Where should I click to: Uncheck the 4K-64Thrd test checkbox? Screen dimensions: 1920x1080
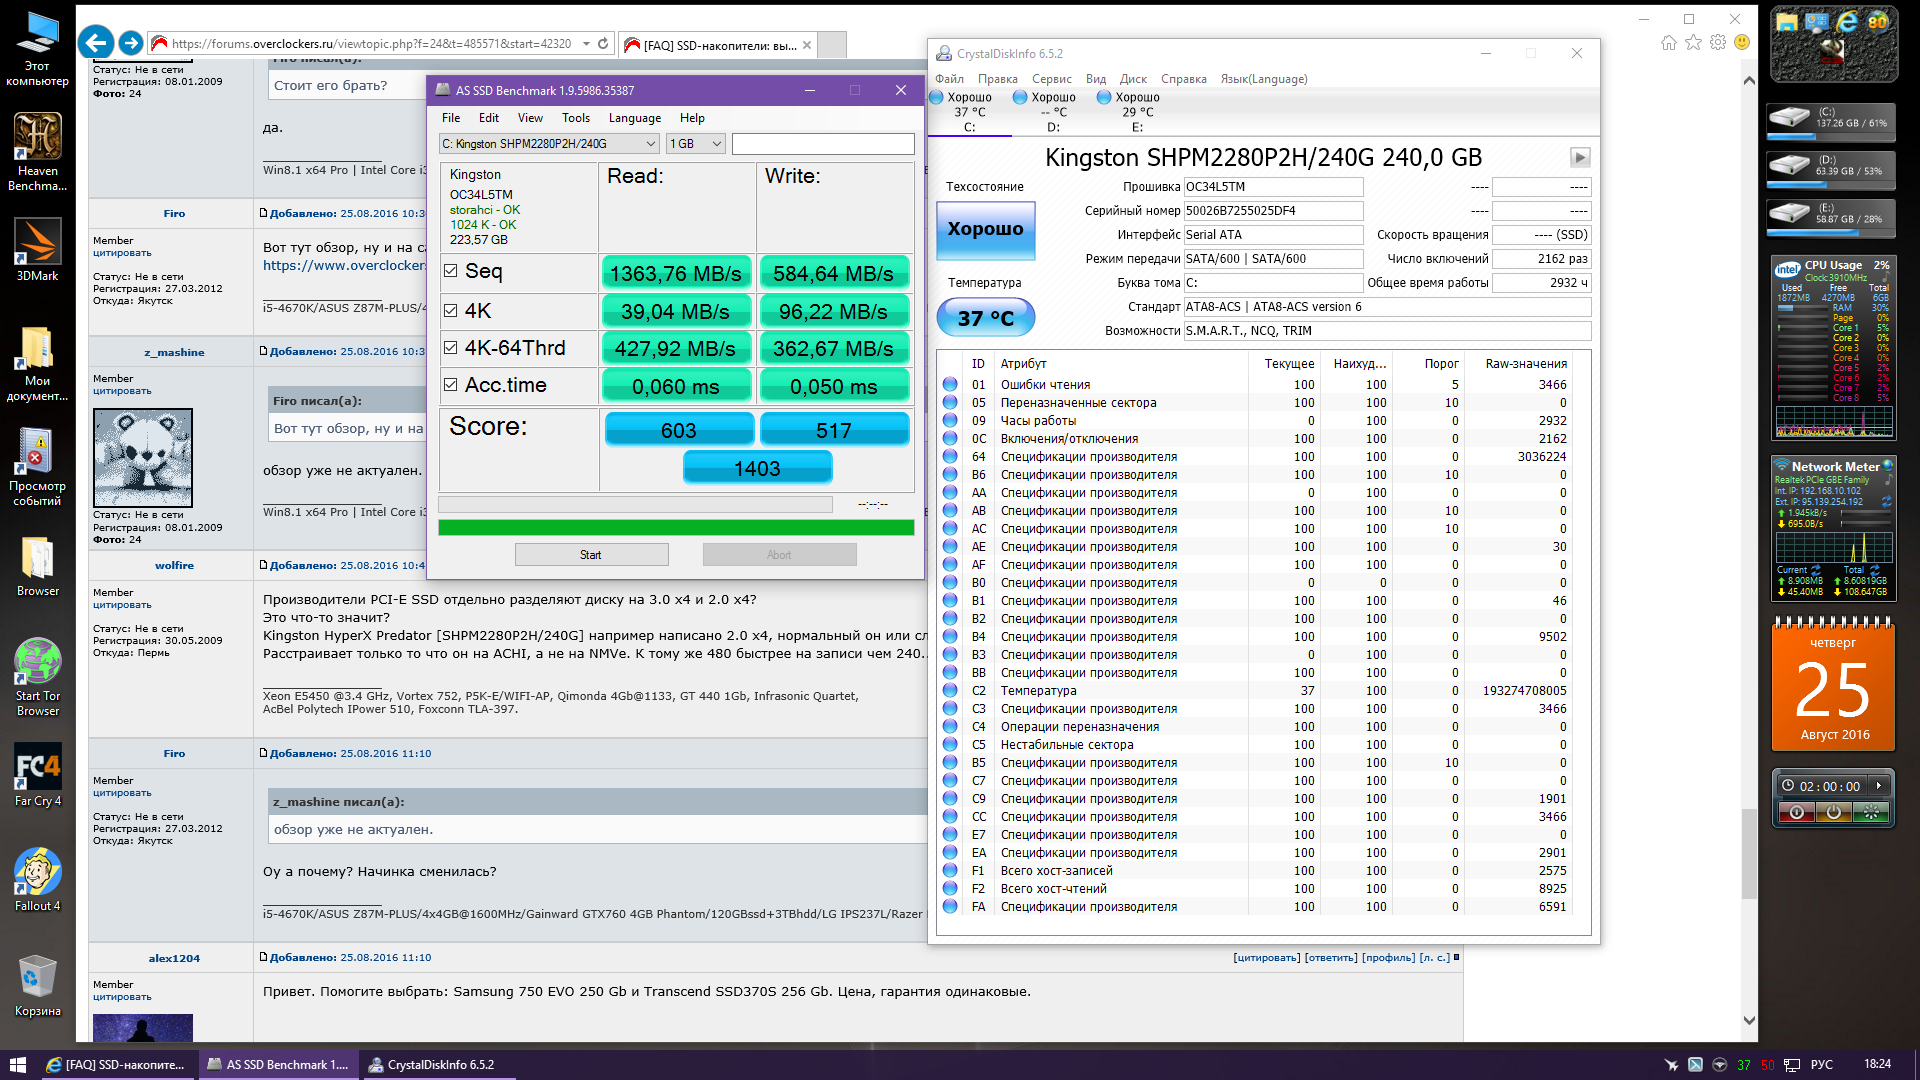451,348
